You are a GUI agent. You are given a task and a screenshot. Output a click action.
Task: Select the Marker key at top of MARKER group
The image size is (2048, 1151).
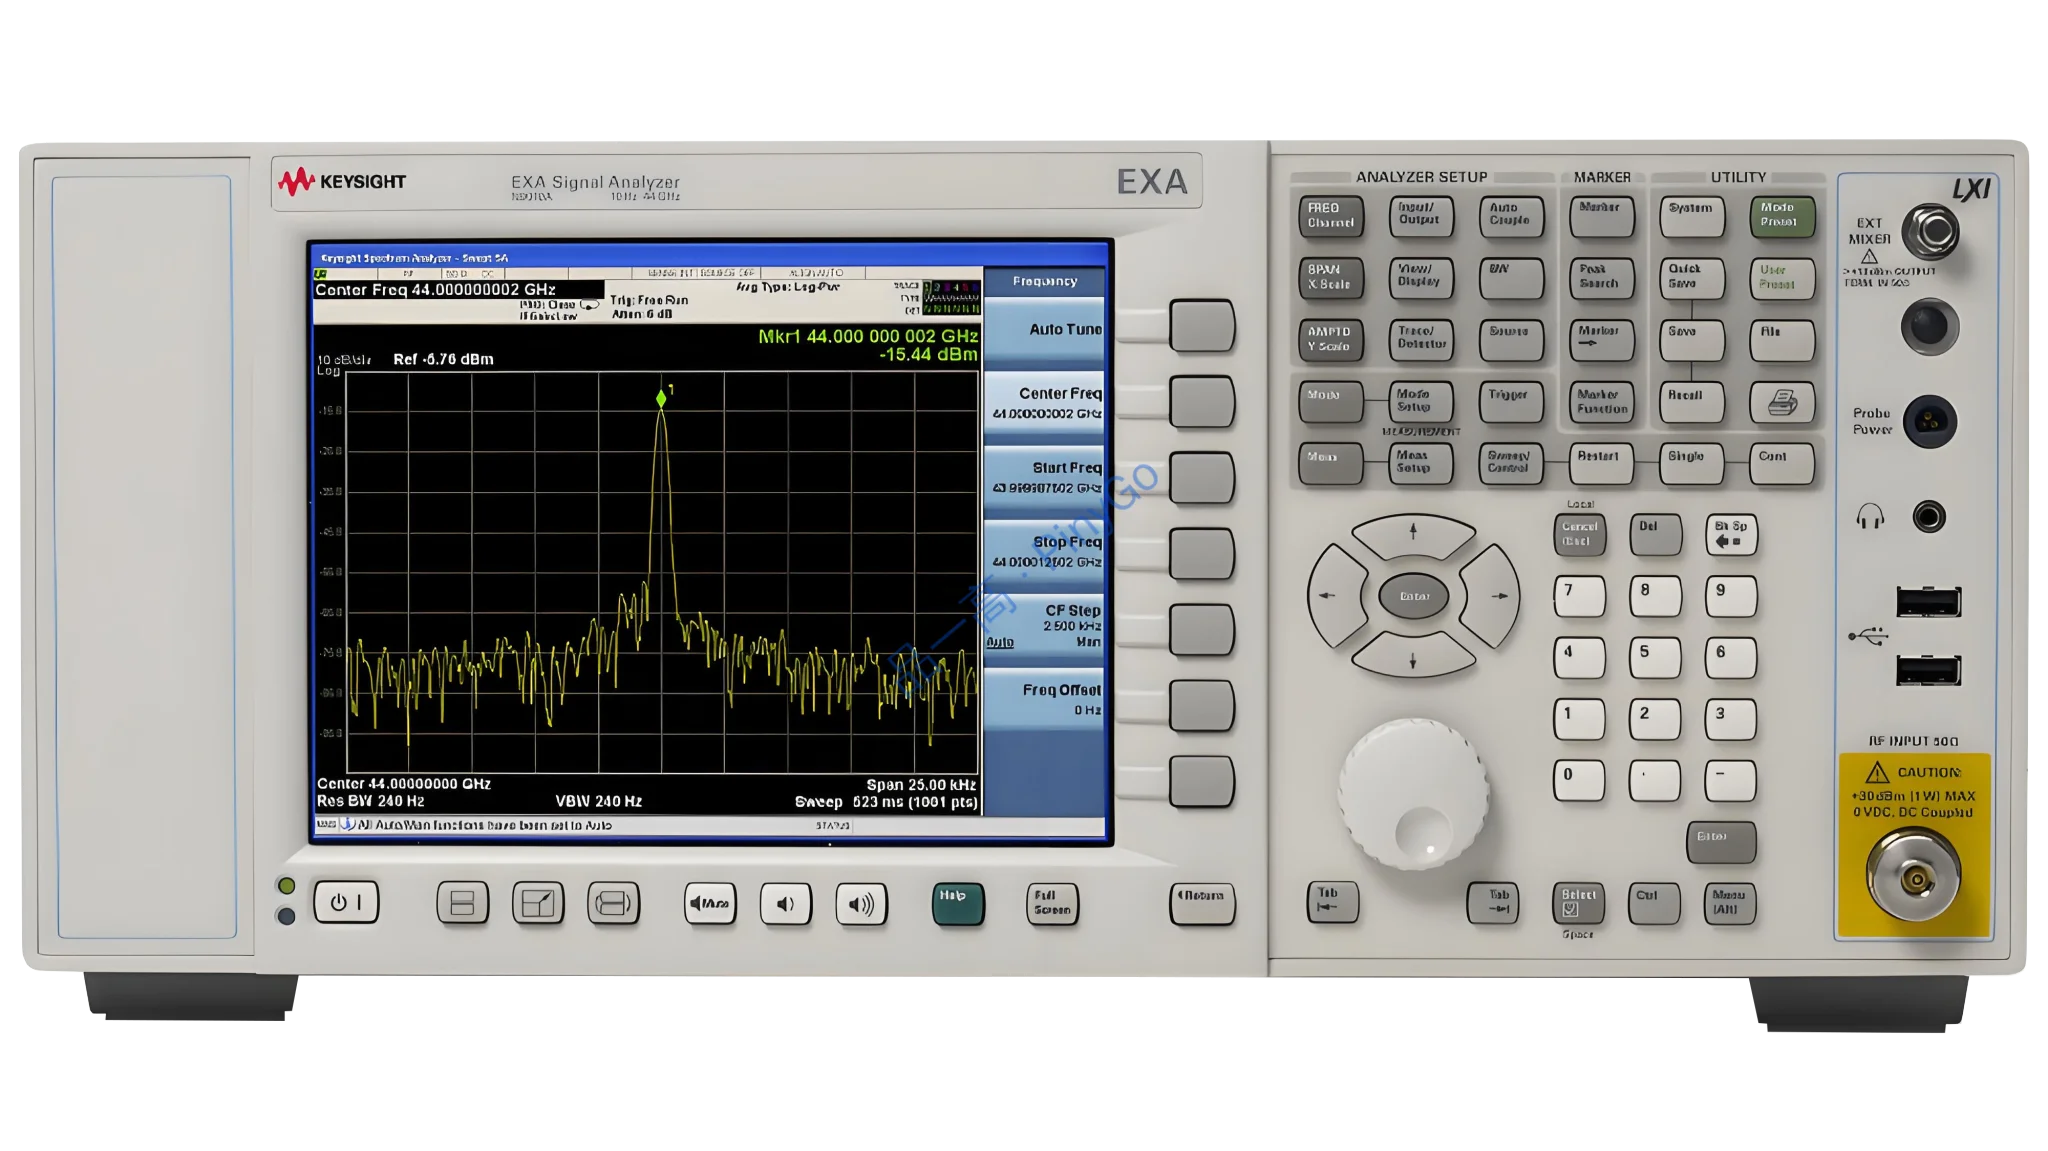(1602, 216)
